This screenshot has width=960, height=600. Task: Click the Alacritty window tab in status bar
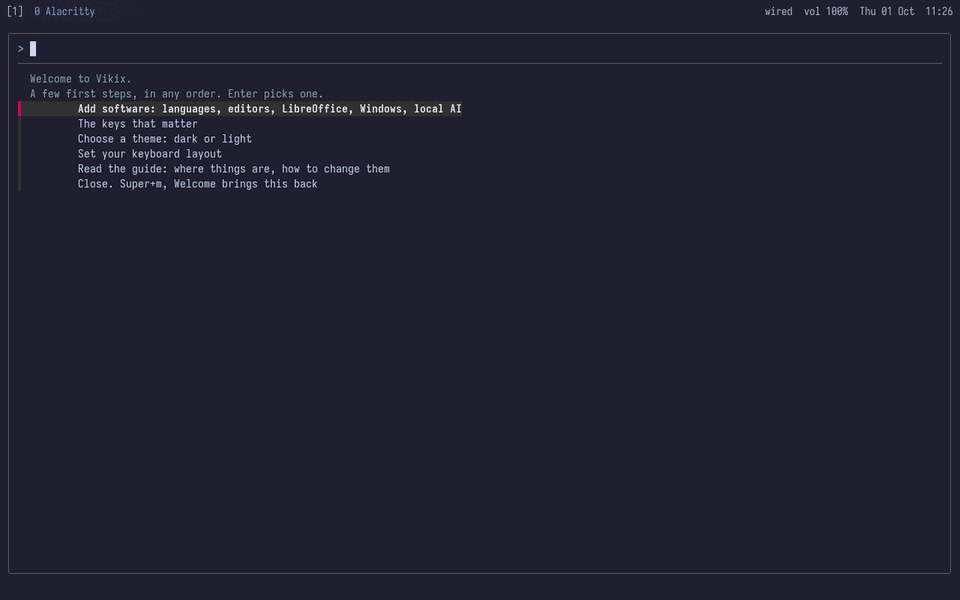click(64, 12)
